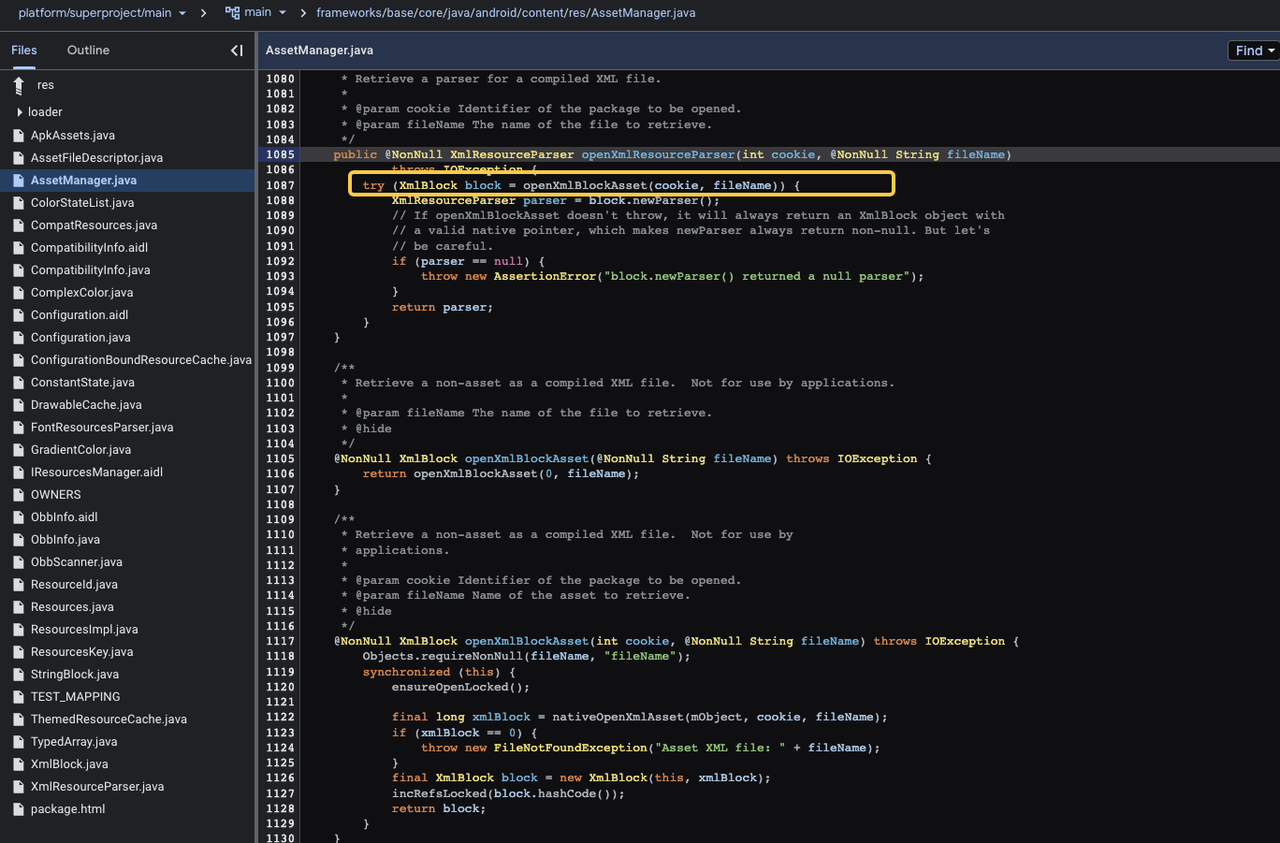Open ResourceId.java
Image resolution: width=1280 pixels, height=843 pixels.
(x=74, y=585)
